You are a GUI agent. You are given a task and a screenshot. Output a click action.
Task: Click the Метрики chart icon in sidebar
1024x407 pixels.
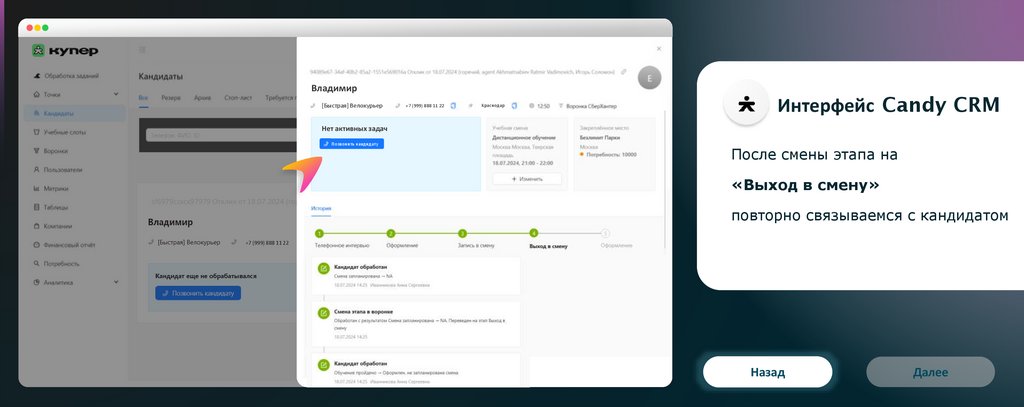(x=37, y=189)
